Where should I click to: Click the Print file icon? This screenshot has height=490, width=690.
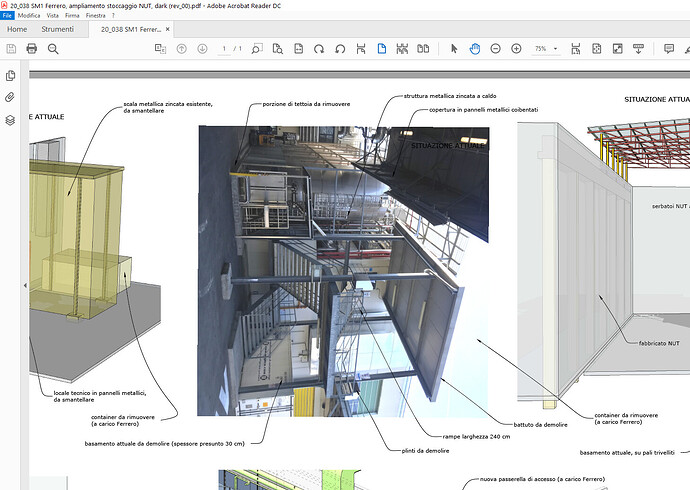tap(32, 49)
